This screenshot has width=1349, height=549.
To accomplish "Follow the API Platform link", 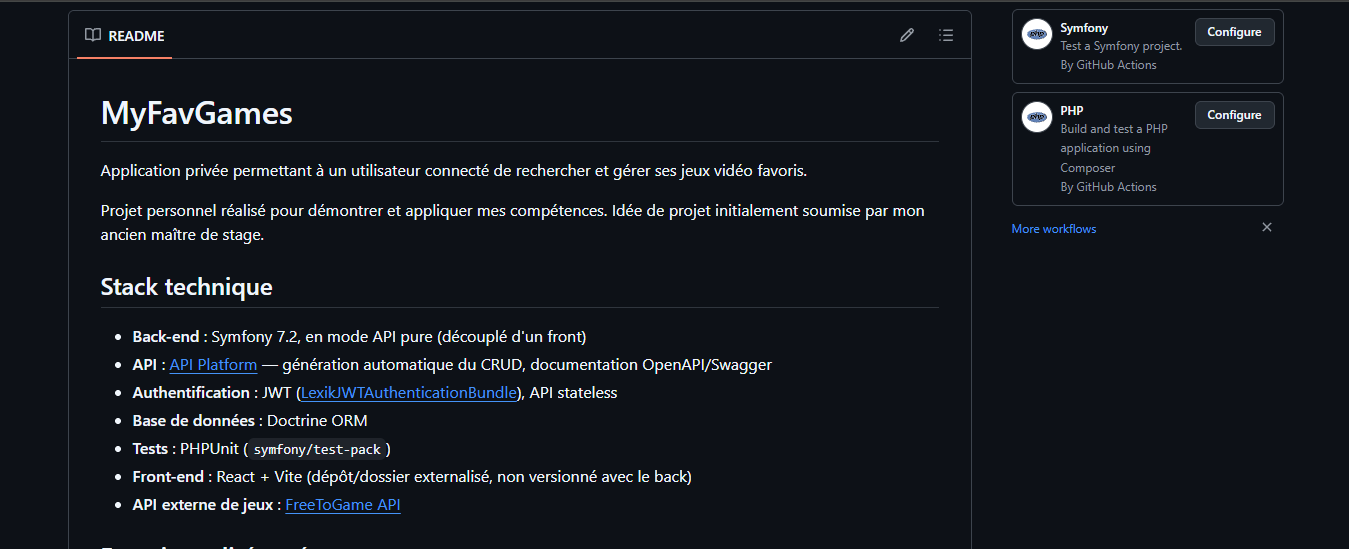I will [x=213, y=365].
